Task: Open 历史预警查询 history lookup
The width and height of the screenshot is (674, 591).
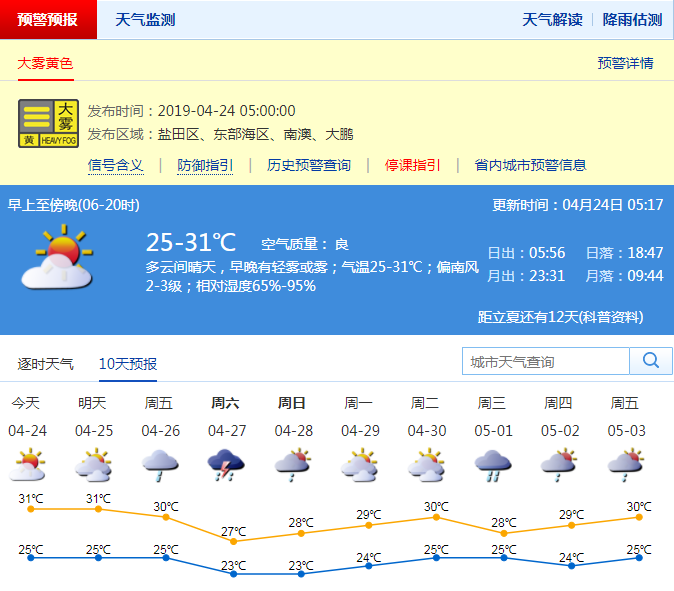Action: [x=308, y=165]
